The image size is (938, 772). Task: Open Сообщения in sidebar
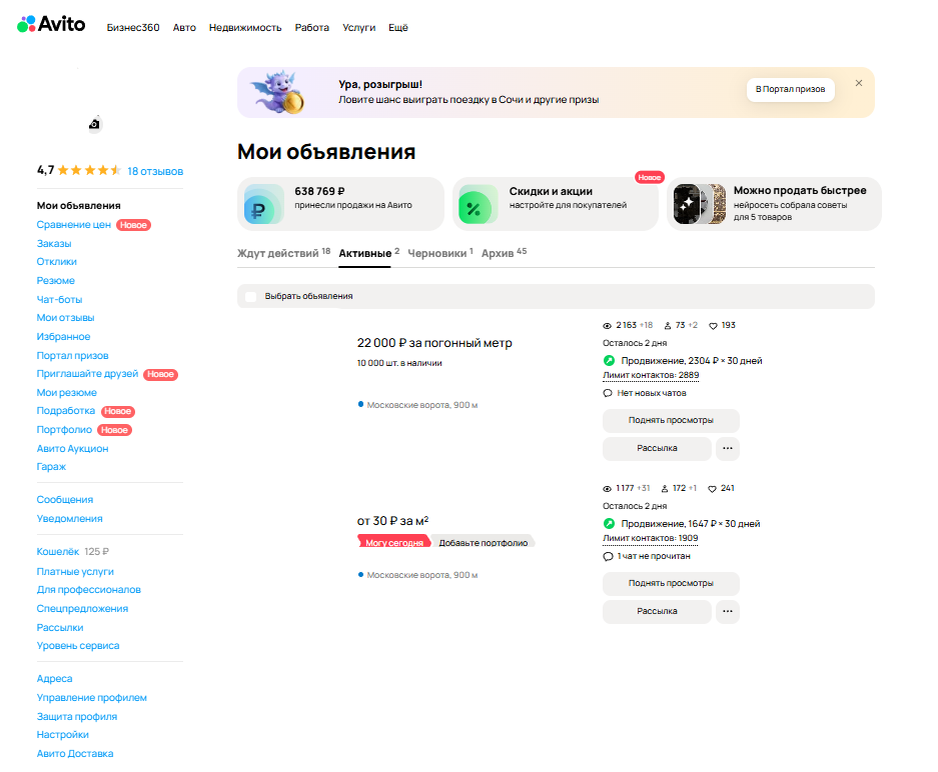click(65, 499)
